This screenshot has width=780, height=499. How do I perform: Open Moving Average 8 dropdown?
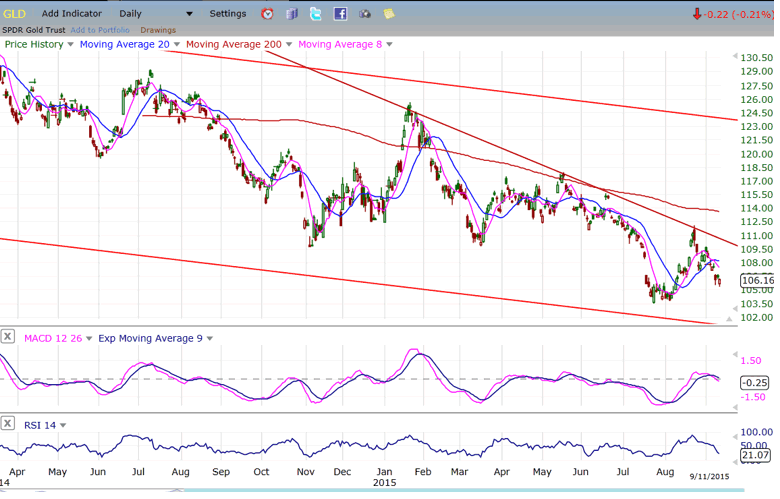389,45
